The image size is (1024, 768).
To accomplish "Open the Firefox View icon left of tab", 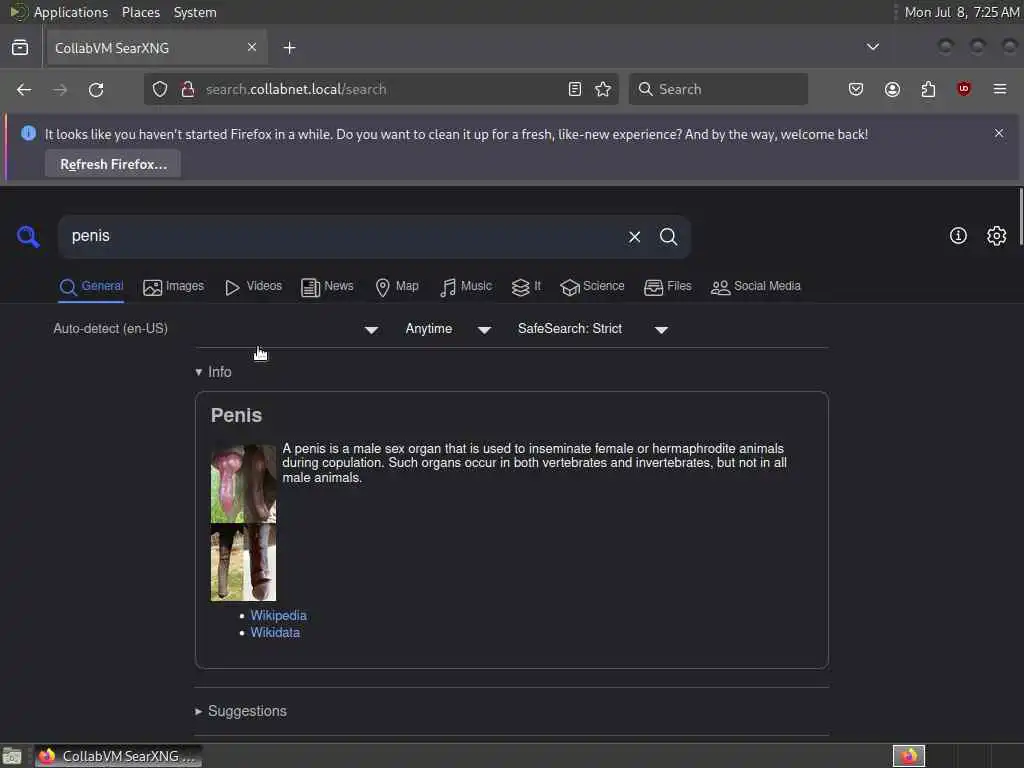I will point(20,48).
